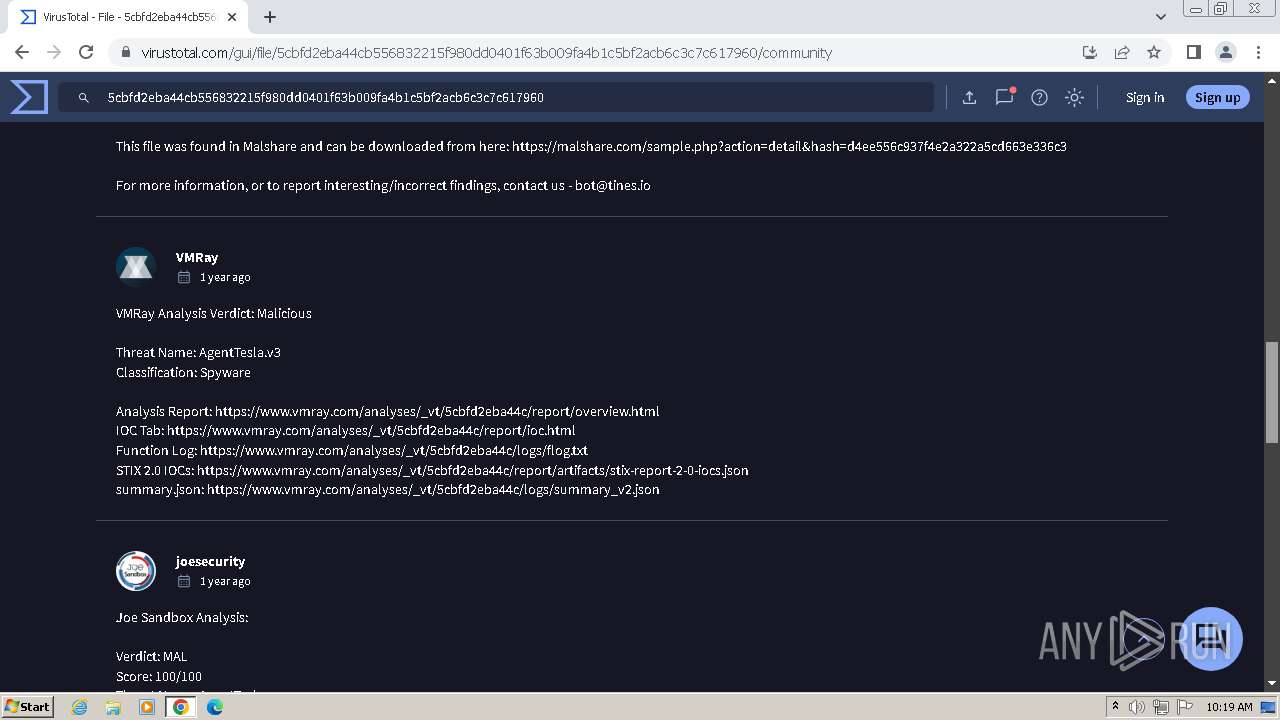Open the notifications chat icon
1280x720 pixels.
coord(1004,97)
